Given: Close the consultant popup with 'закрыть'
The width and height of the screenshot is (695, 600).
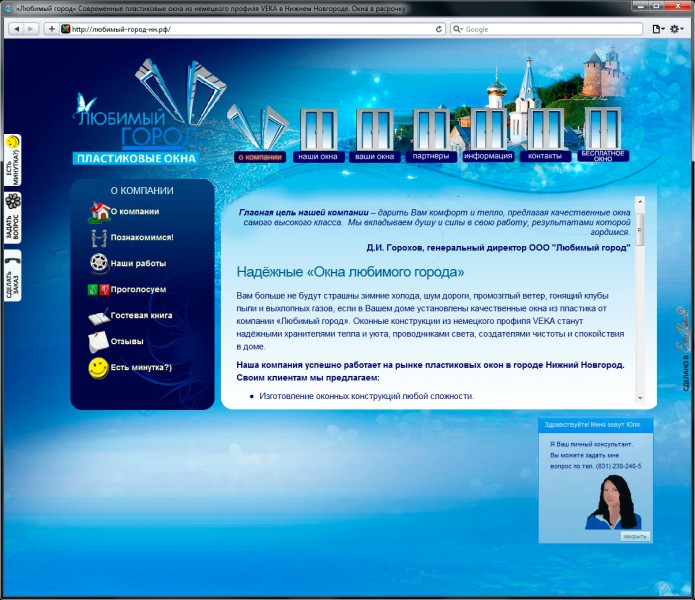Looking at the screenshot, I should [x=635, y=536].
